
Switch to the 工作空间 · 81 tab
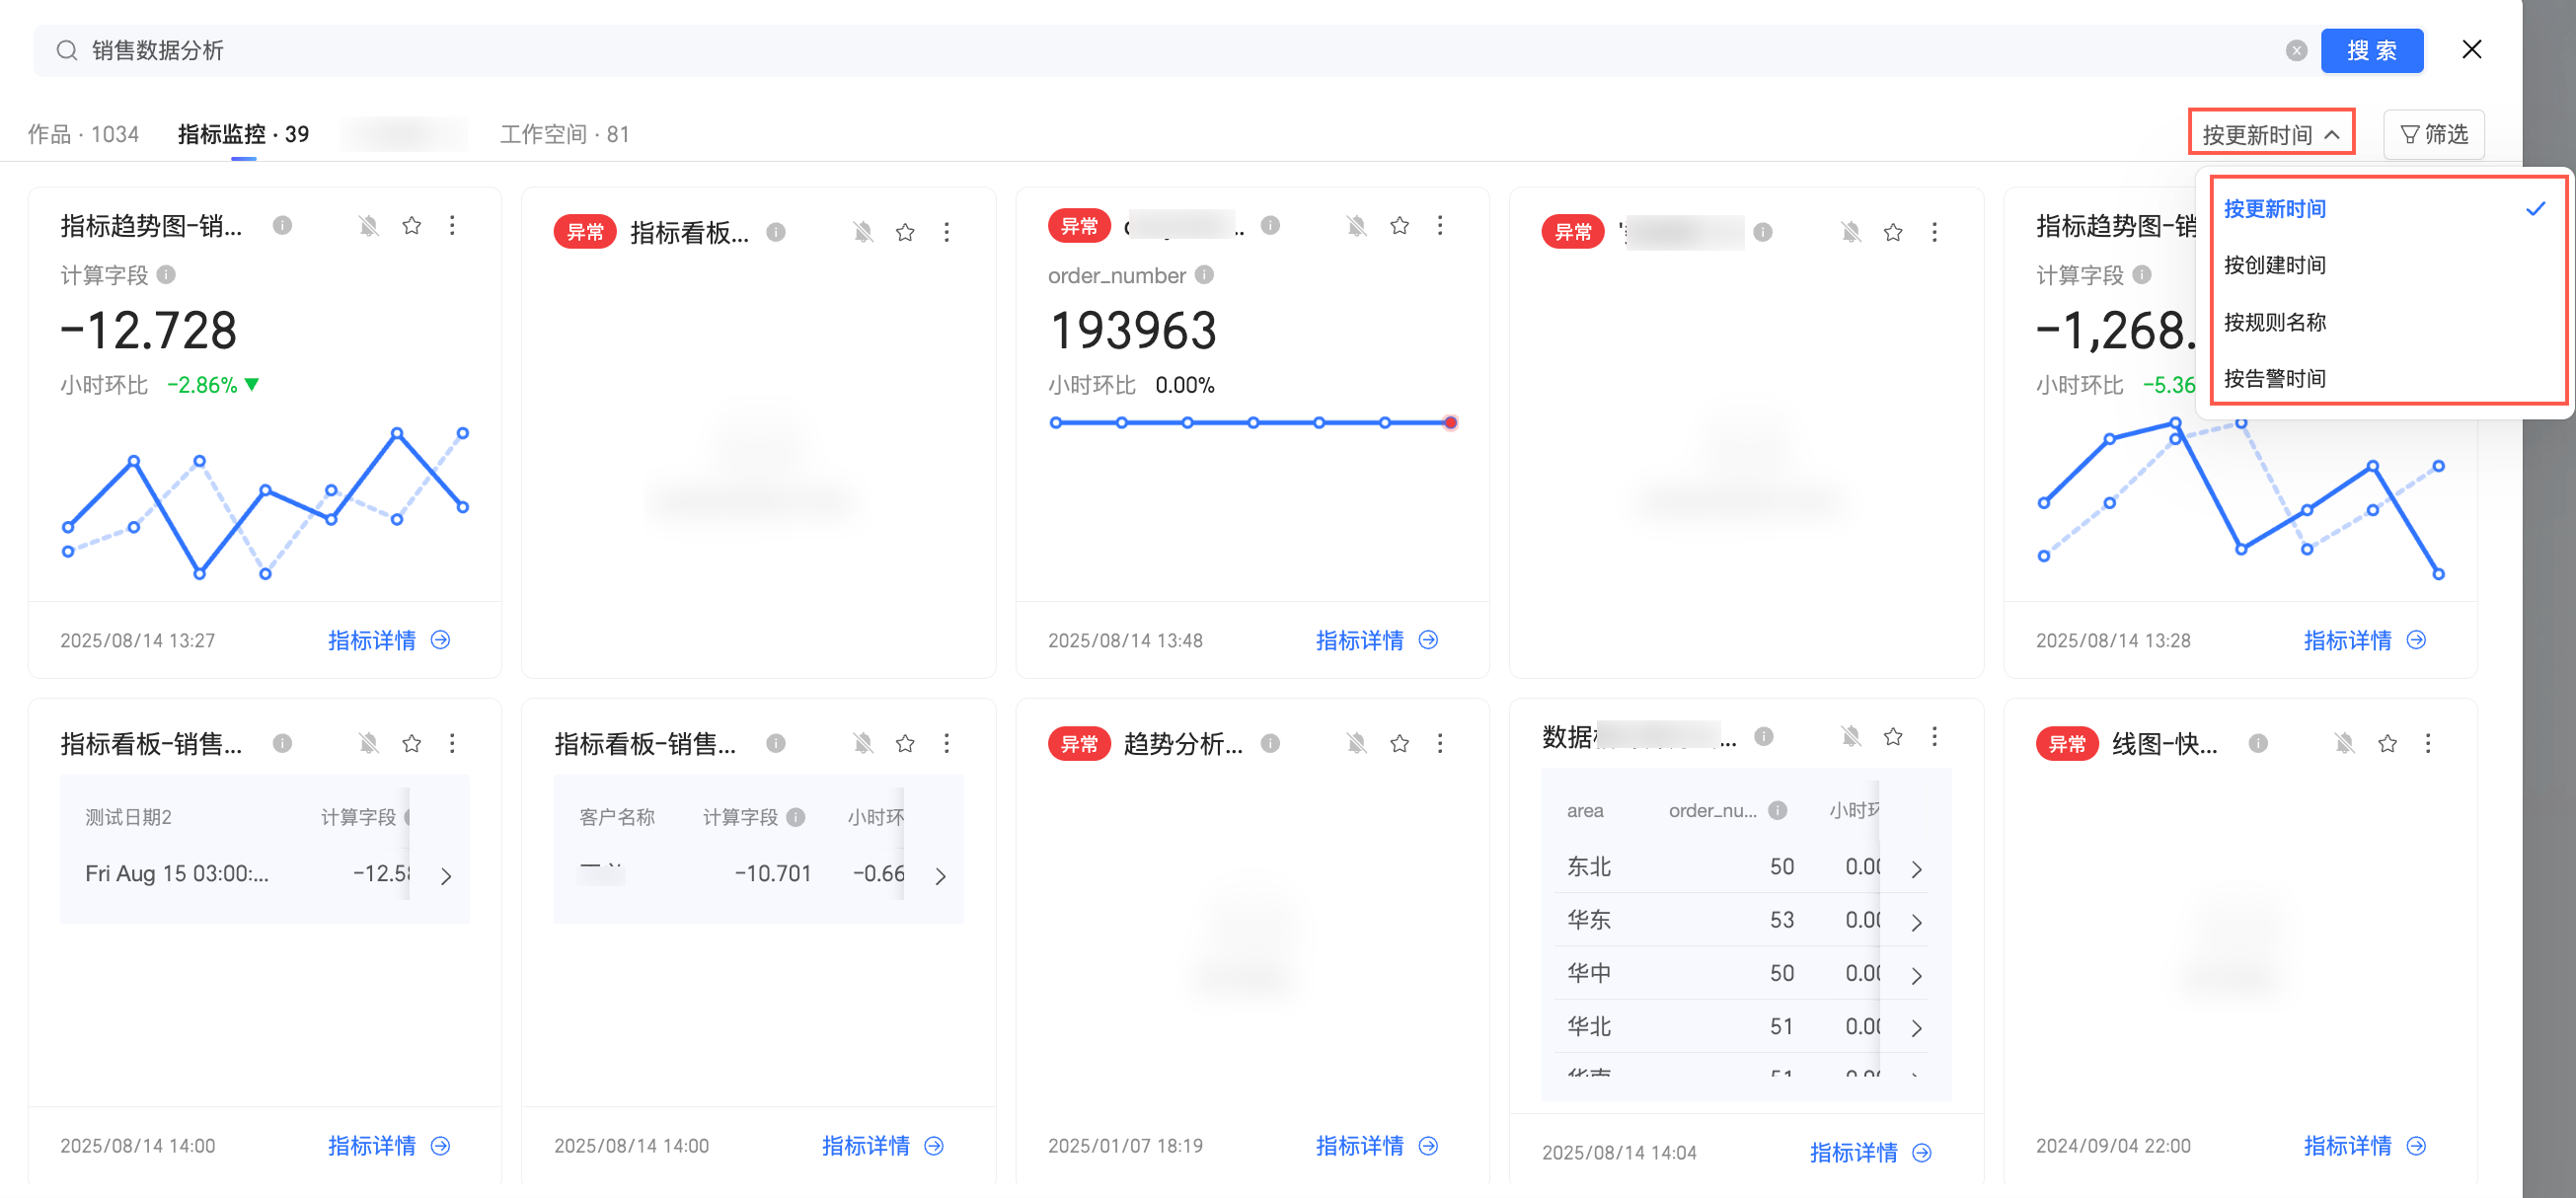[564, 134]
